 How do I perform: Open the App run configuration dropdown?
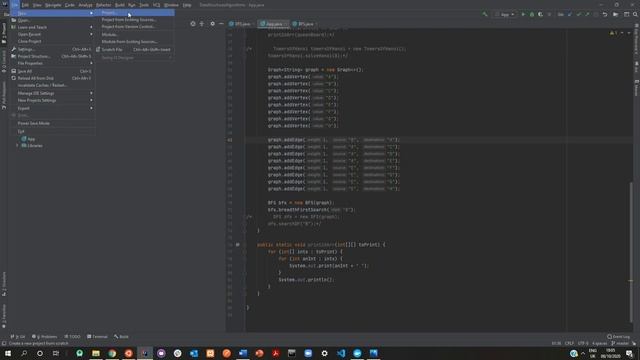point(504,14)
